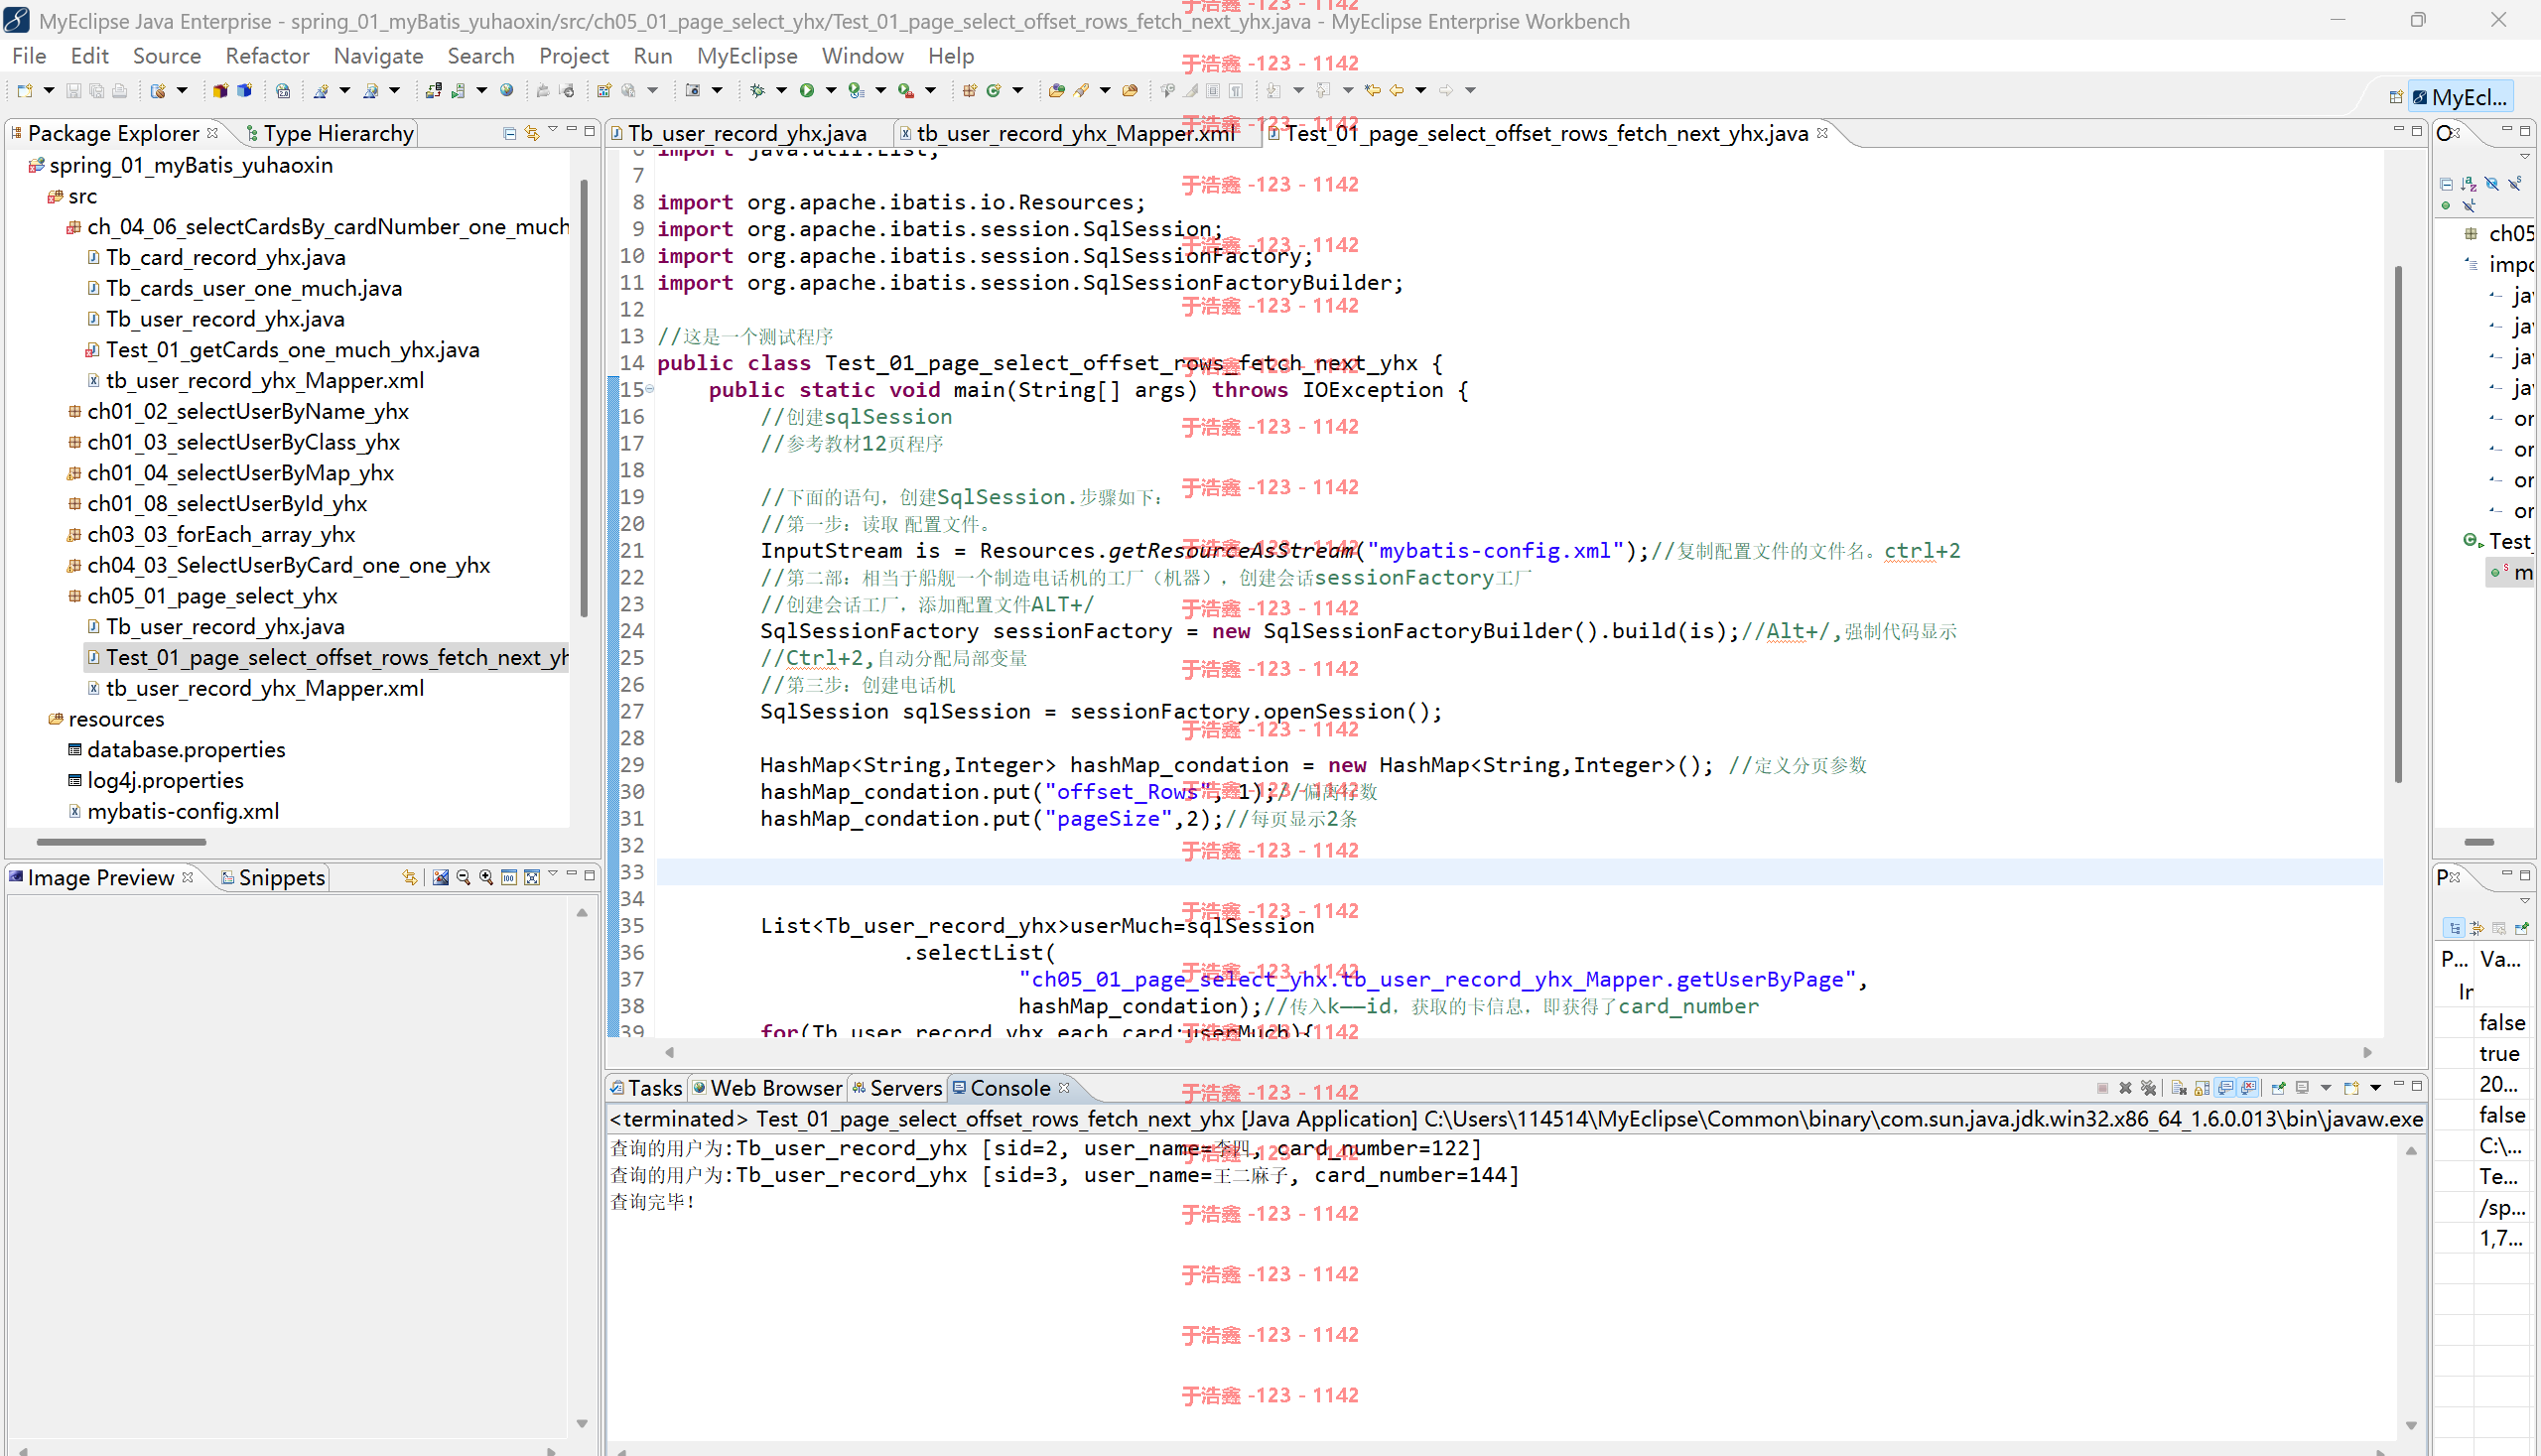Open the Navigate menu
This screenshot has width=2541, height=1456.
(x=378, y=56)
